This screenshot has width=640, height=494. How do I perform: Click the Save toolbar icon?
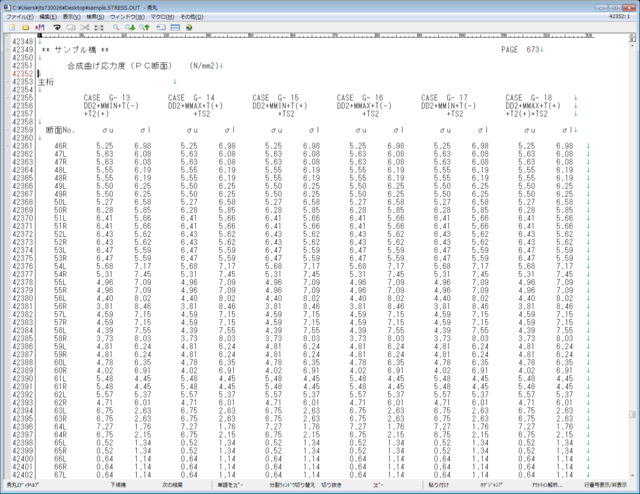38,28
